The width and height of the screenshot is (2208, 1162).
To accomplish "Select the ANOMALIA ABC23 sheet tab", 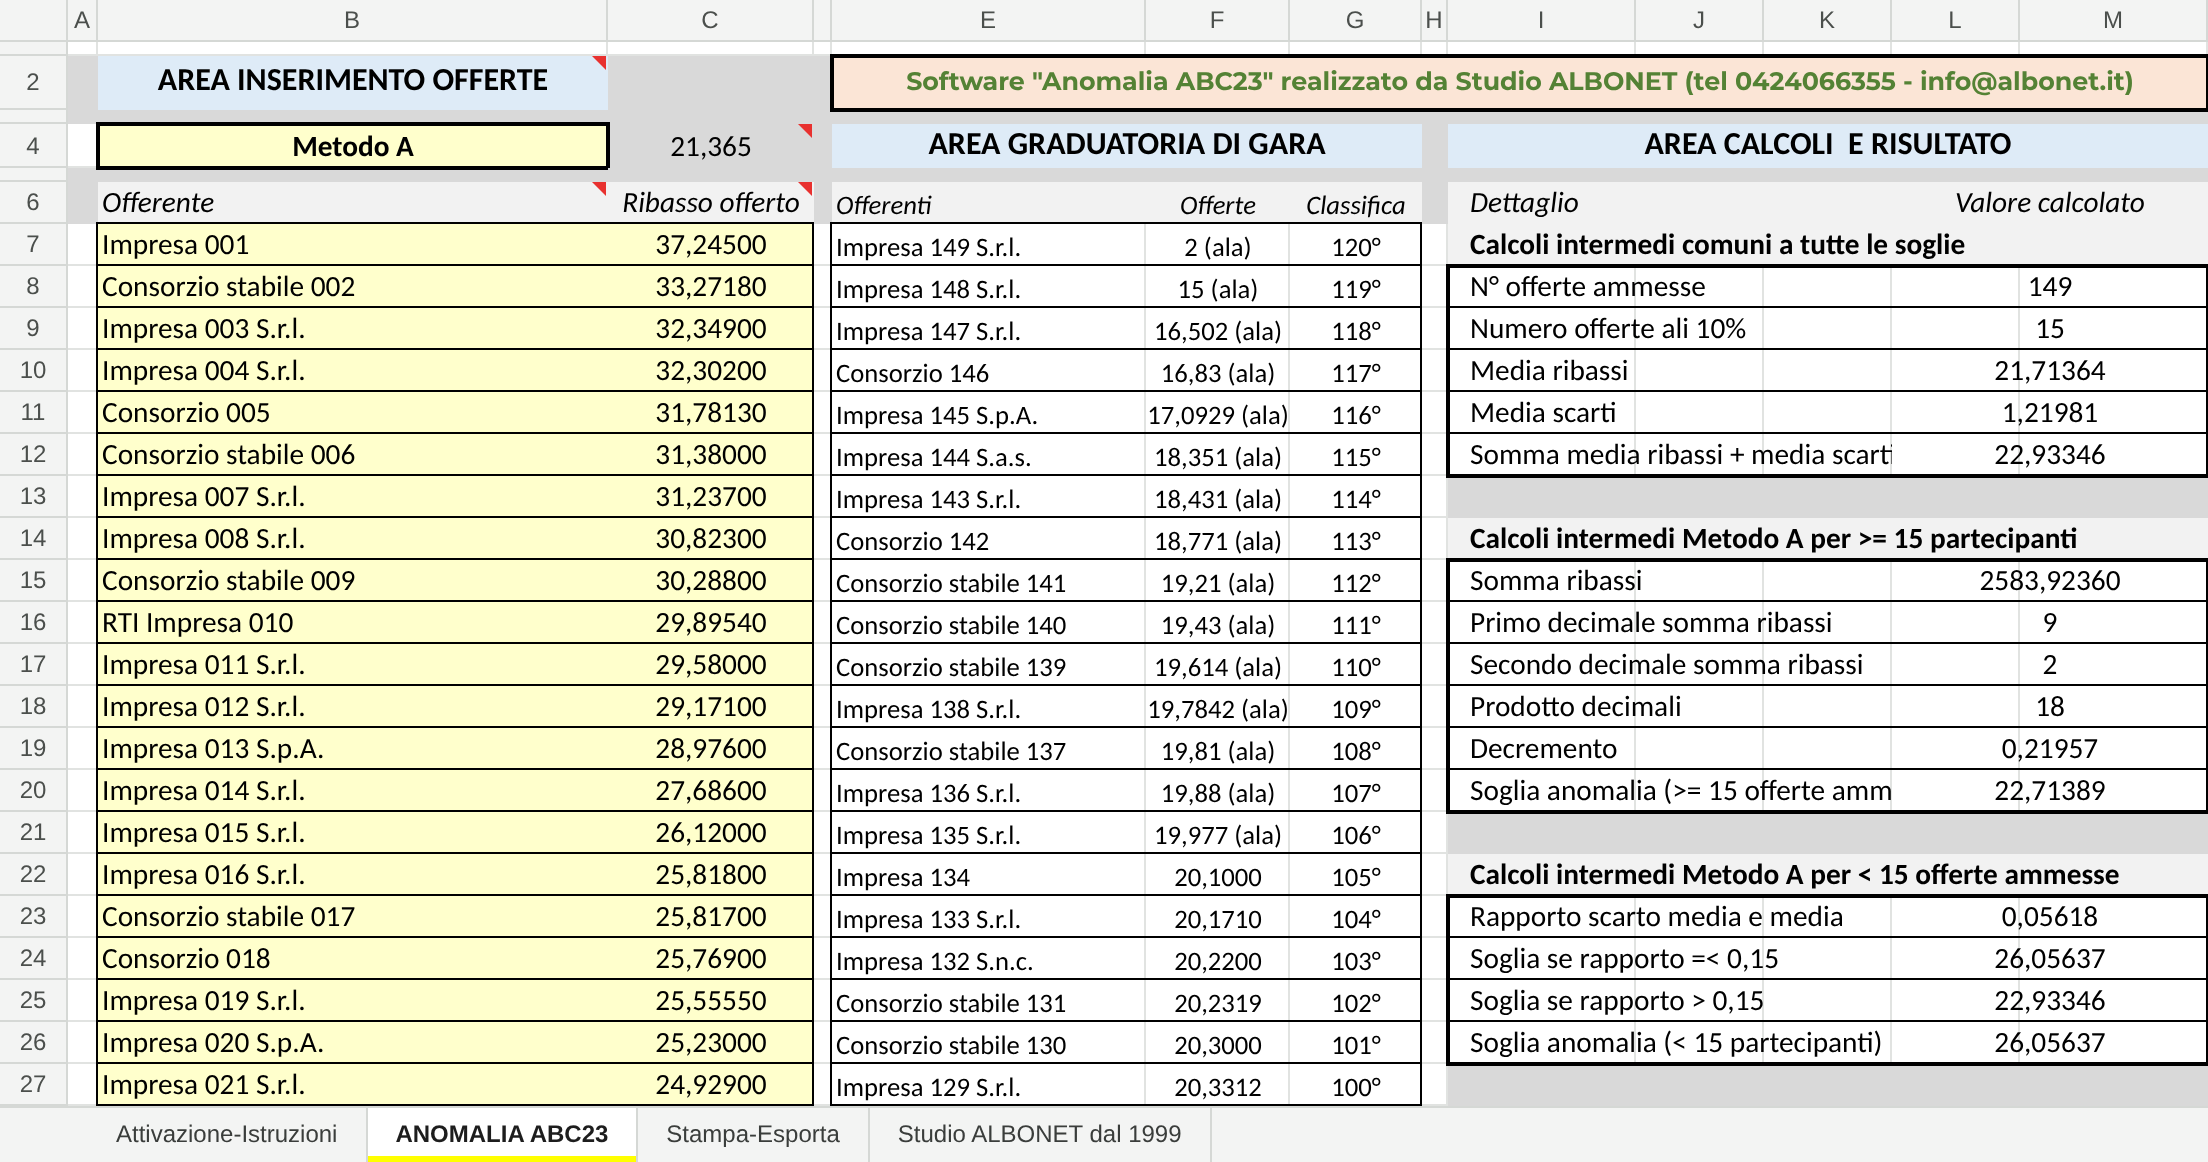I will click(x=502, y=1134).
